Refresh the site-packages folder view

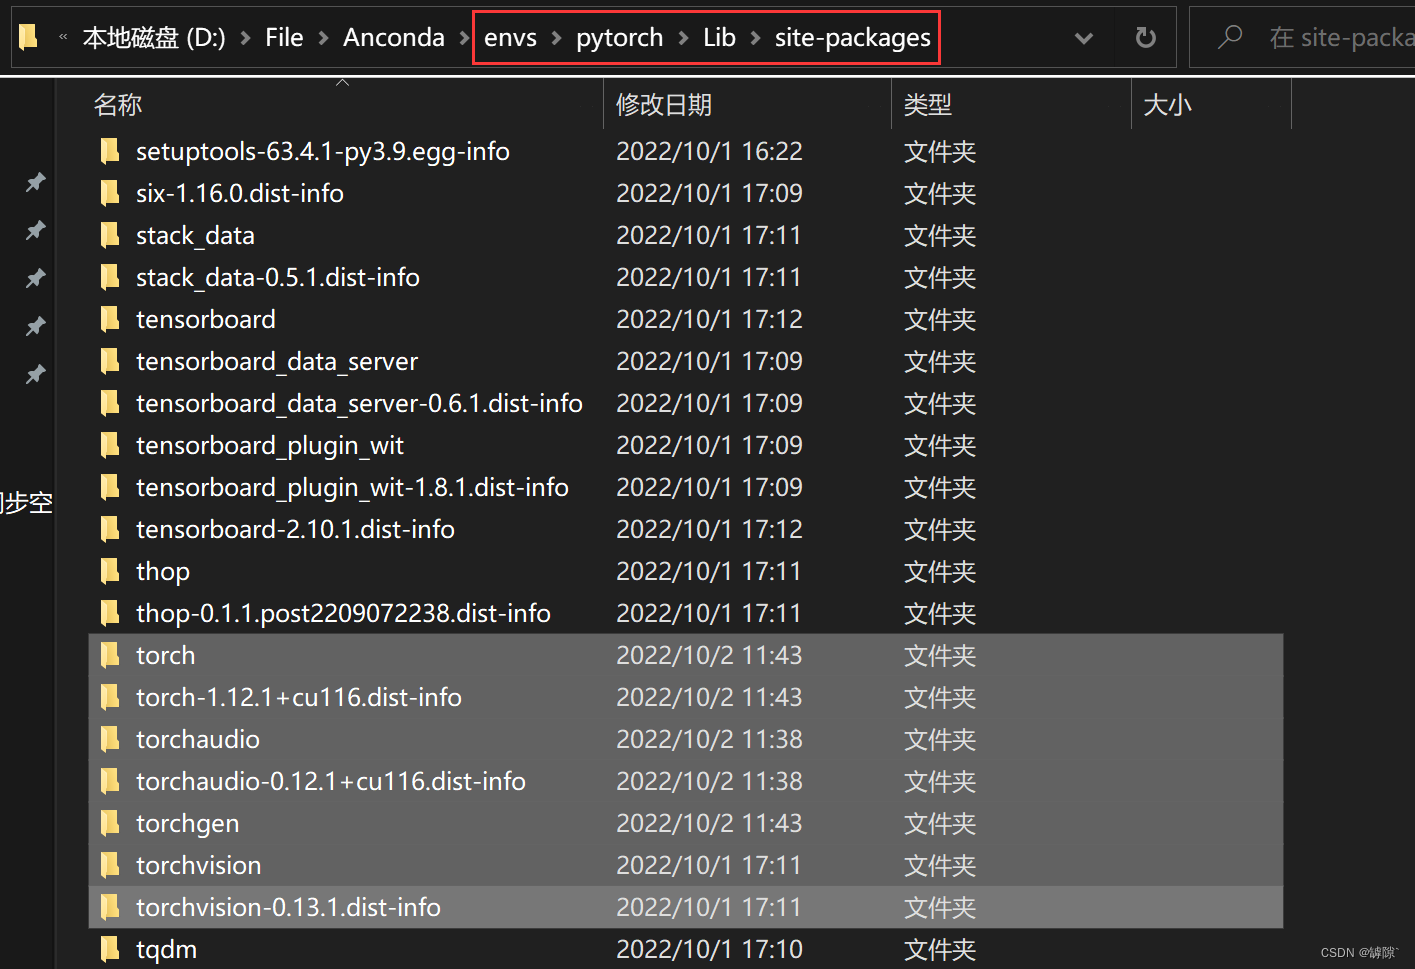coord(1146,38)
